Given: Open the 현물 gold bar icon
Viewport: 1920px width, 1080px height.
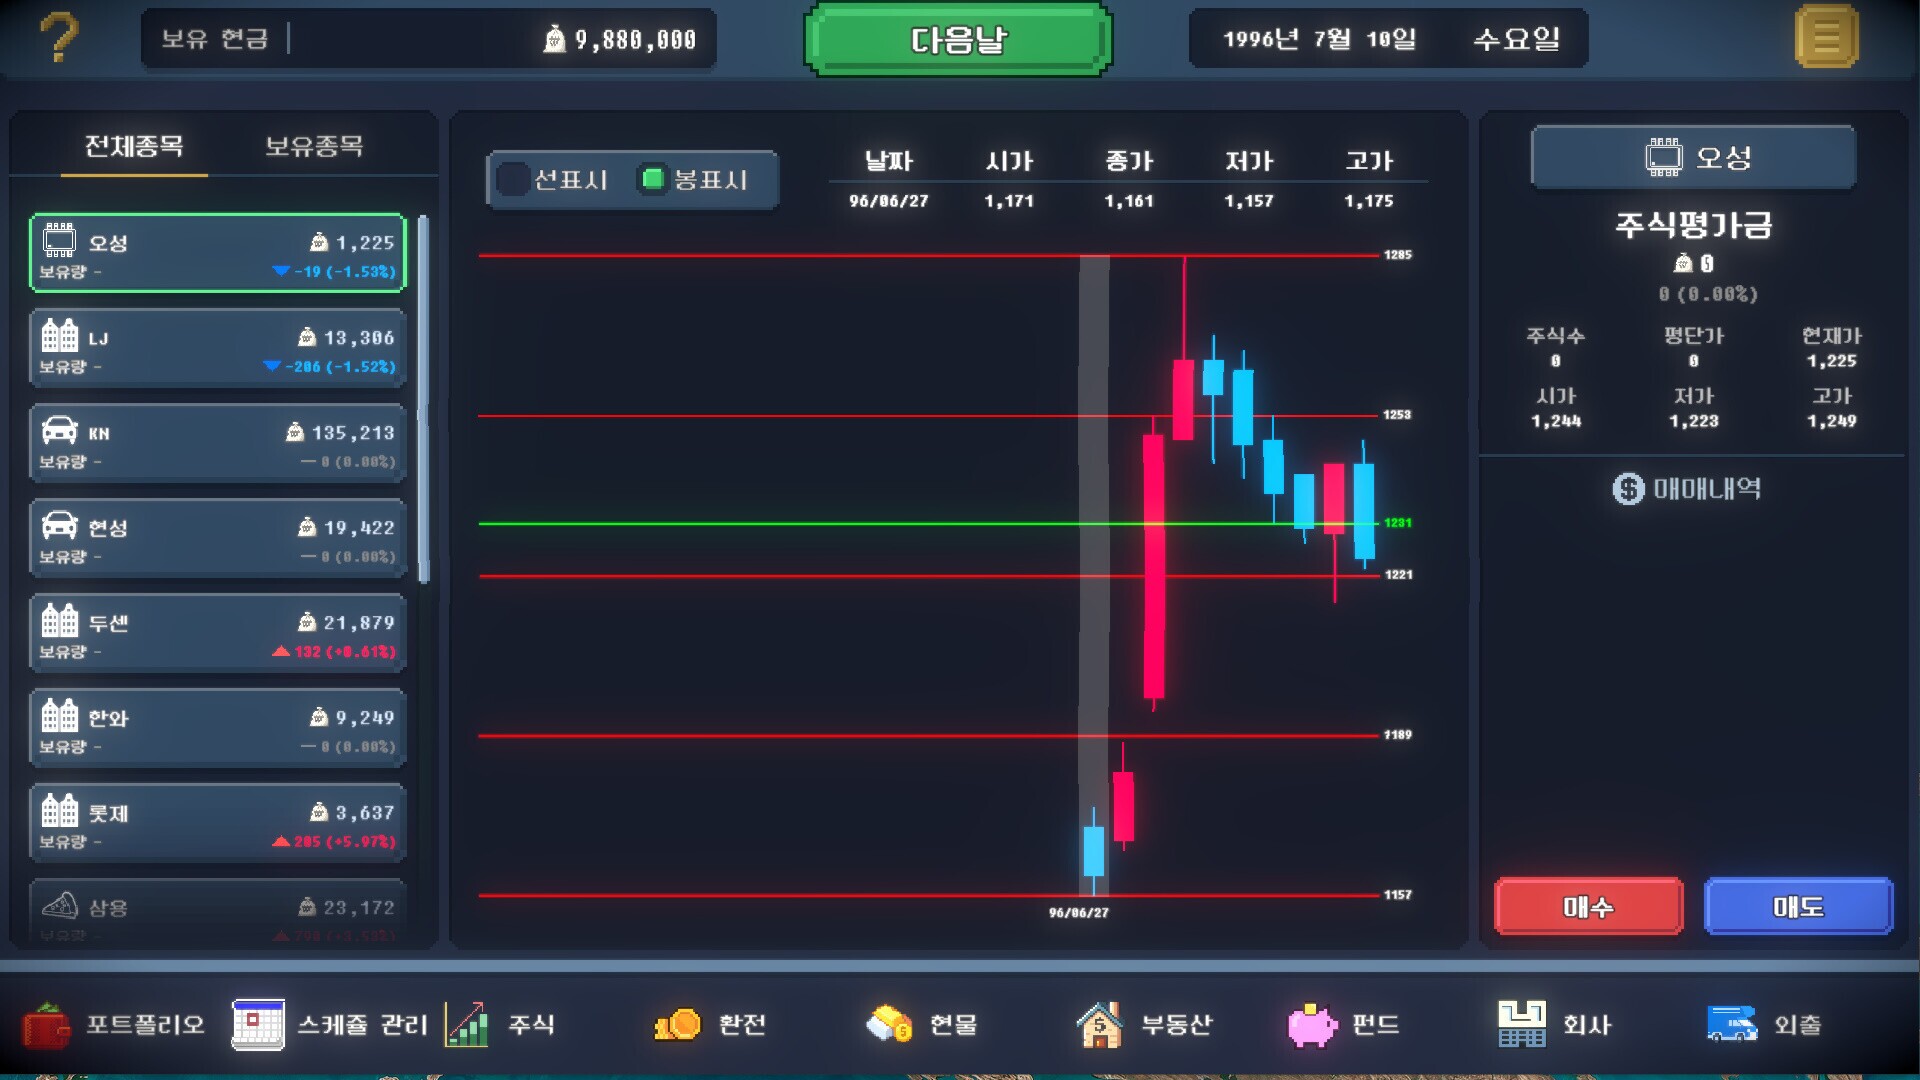Looking at the screenshot, I should pos(888,1025).
